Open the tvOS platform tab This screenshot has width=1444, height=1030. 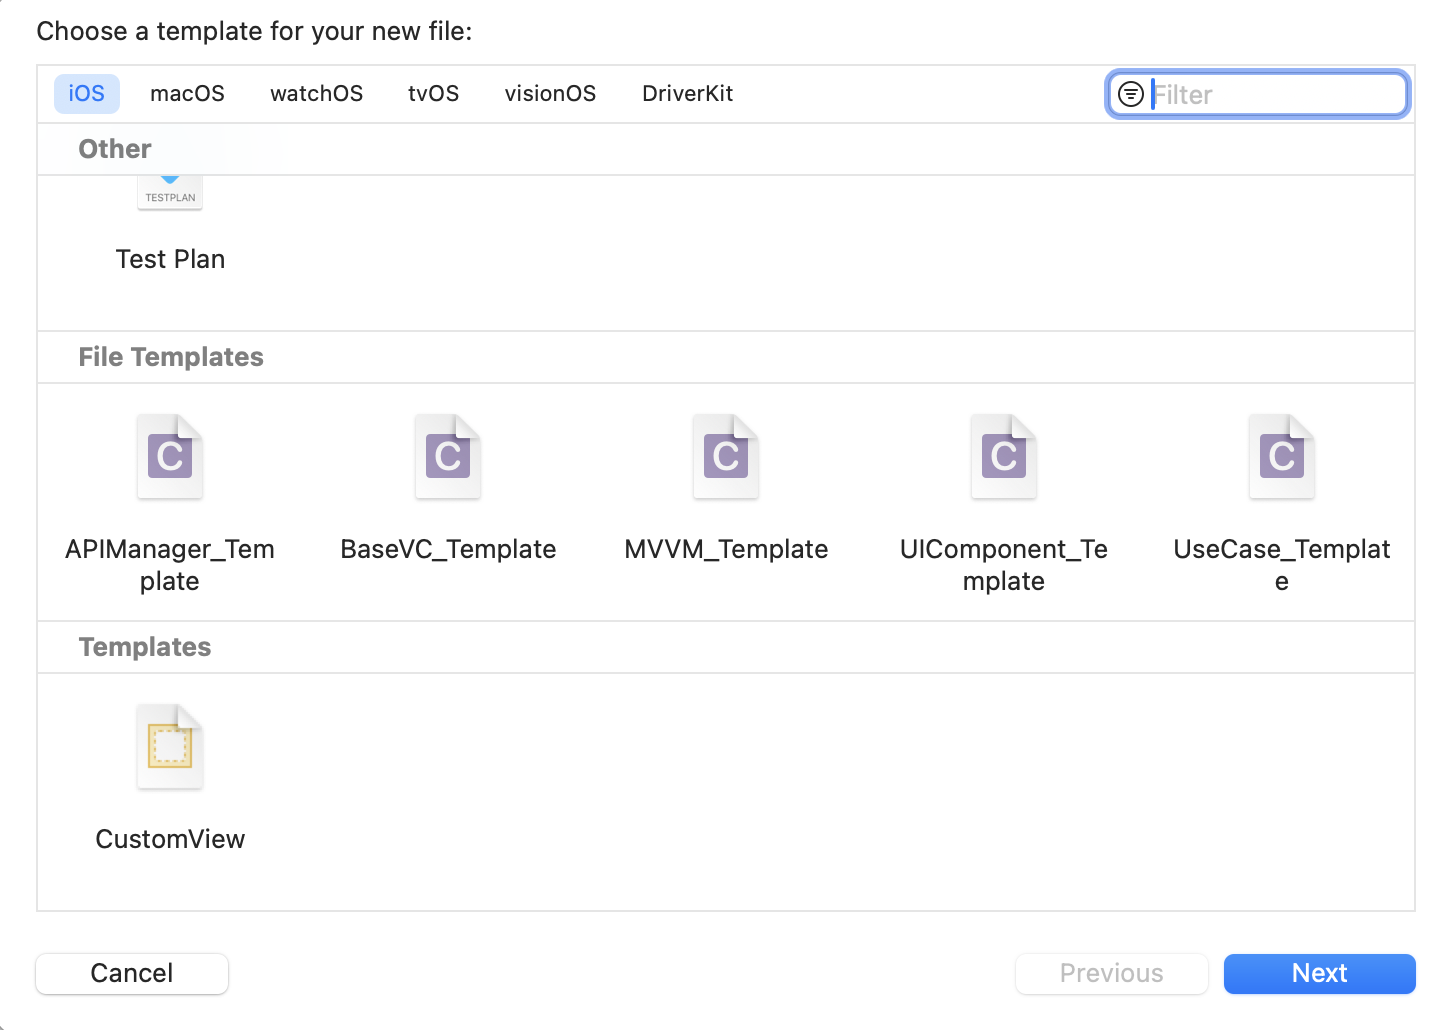tap(433, 94)
